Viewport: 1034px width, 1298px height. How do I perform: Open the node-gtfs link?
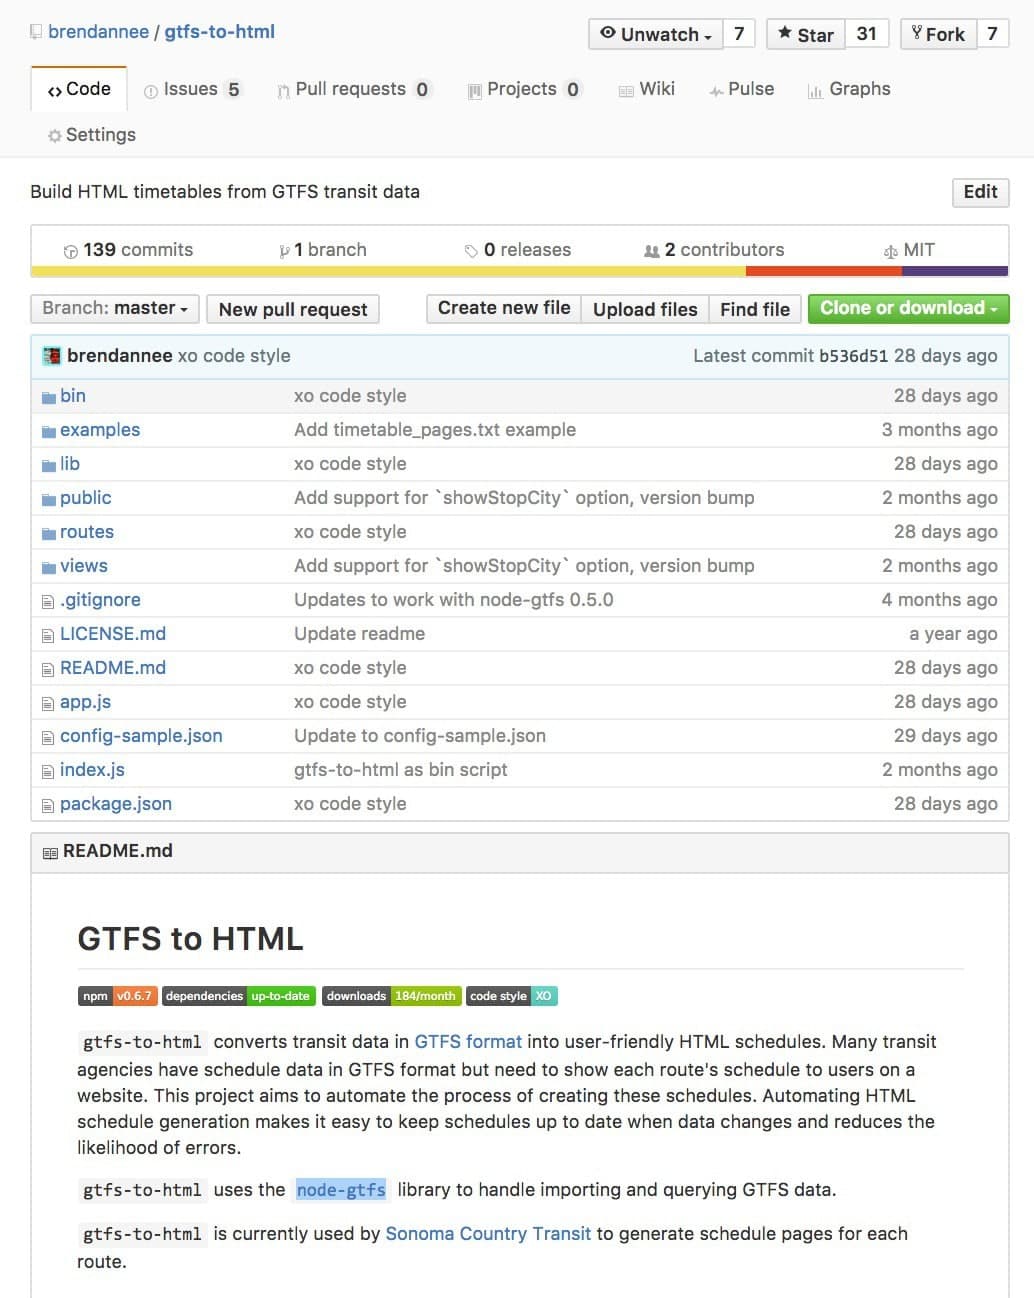tap(341, 1190)
